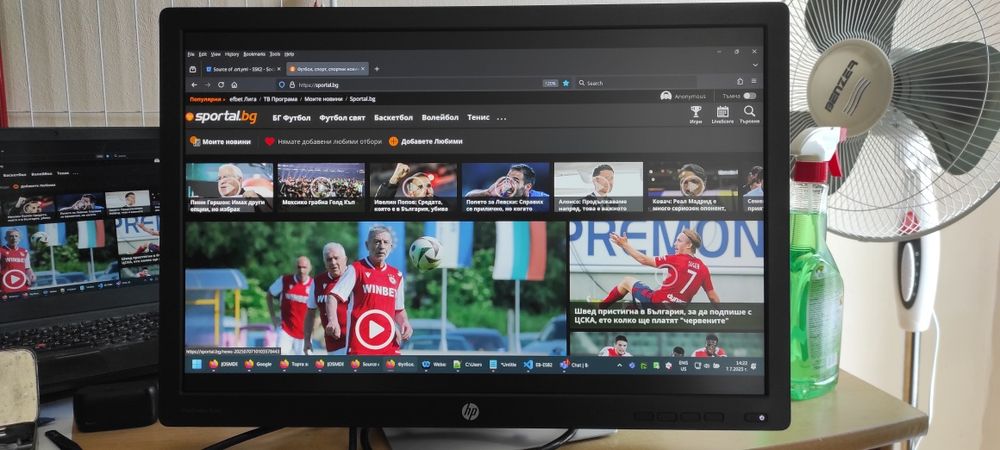1000x450 pixels.
Task: Open Моите новини button under the logo
Action: (220, 142)
